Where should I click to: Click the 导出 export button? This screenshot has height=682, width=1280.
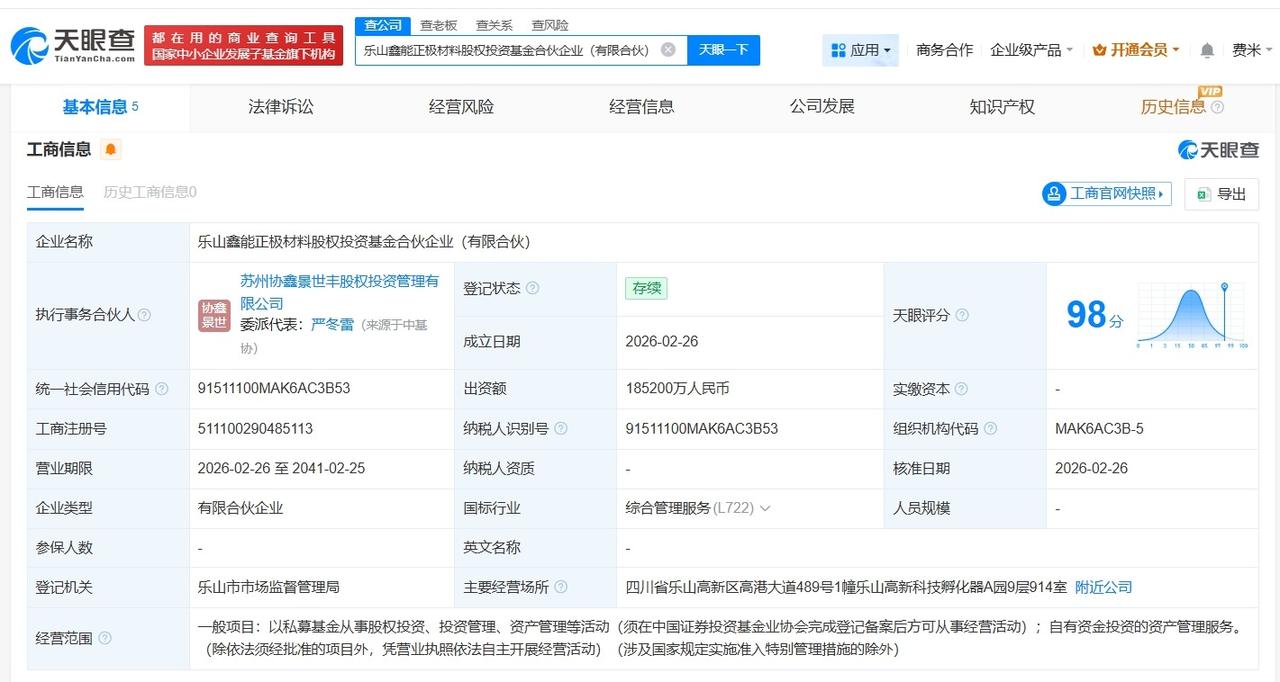(1221, 194)
